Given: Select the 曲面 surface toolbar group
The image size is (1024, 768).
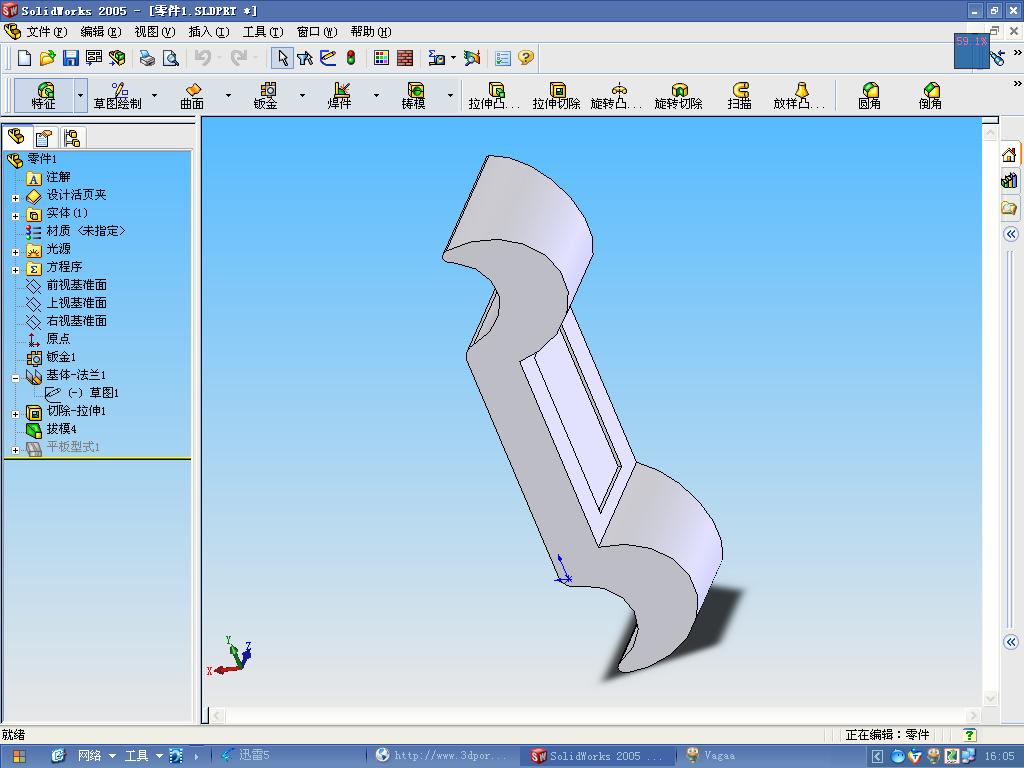Looking at the screenshot, I should tap(192, 96).
